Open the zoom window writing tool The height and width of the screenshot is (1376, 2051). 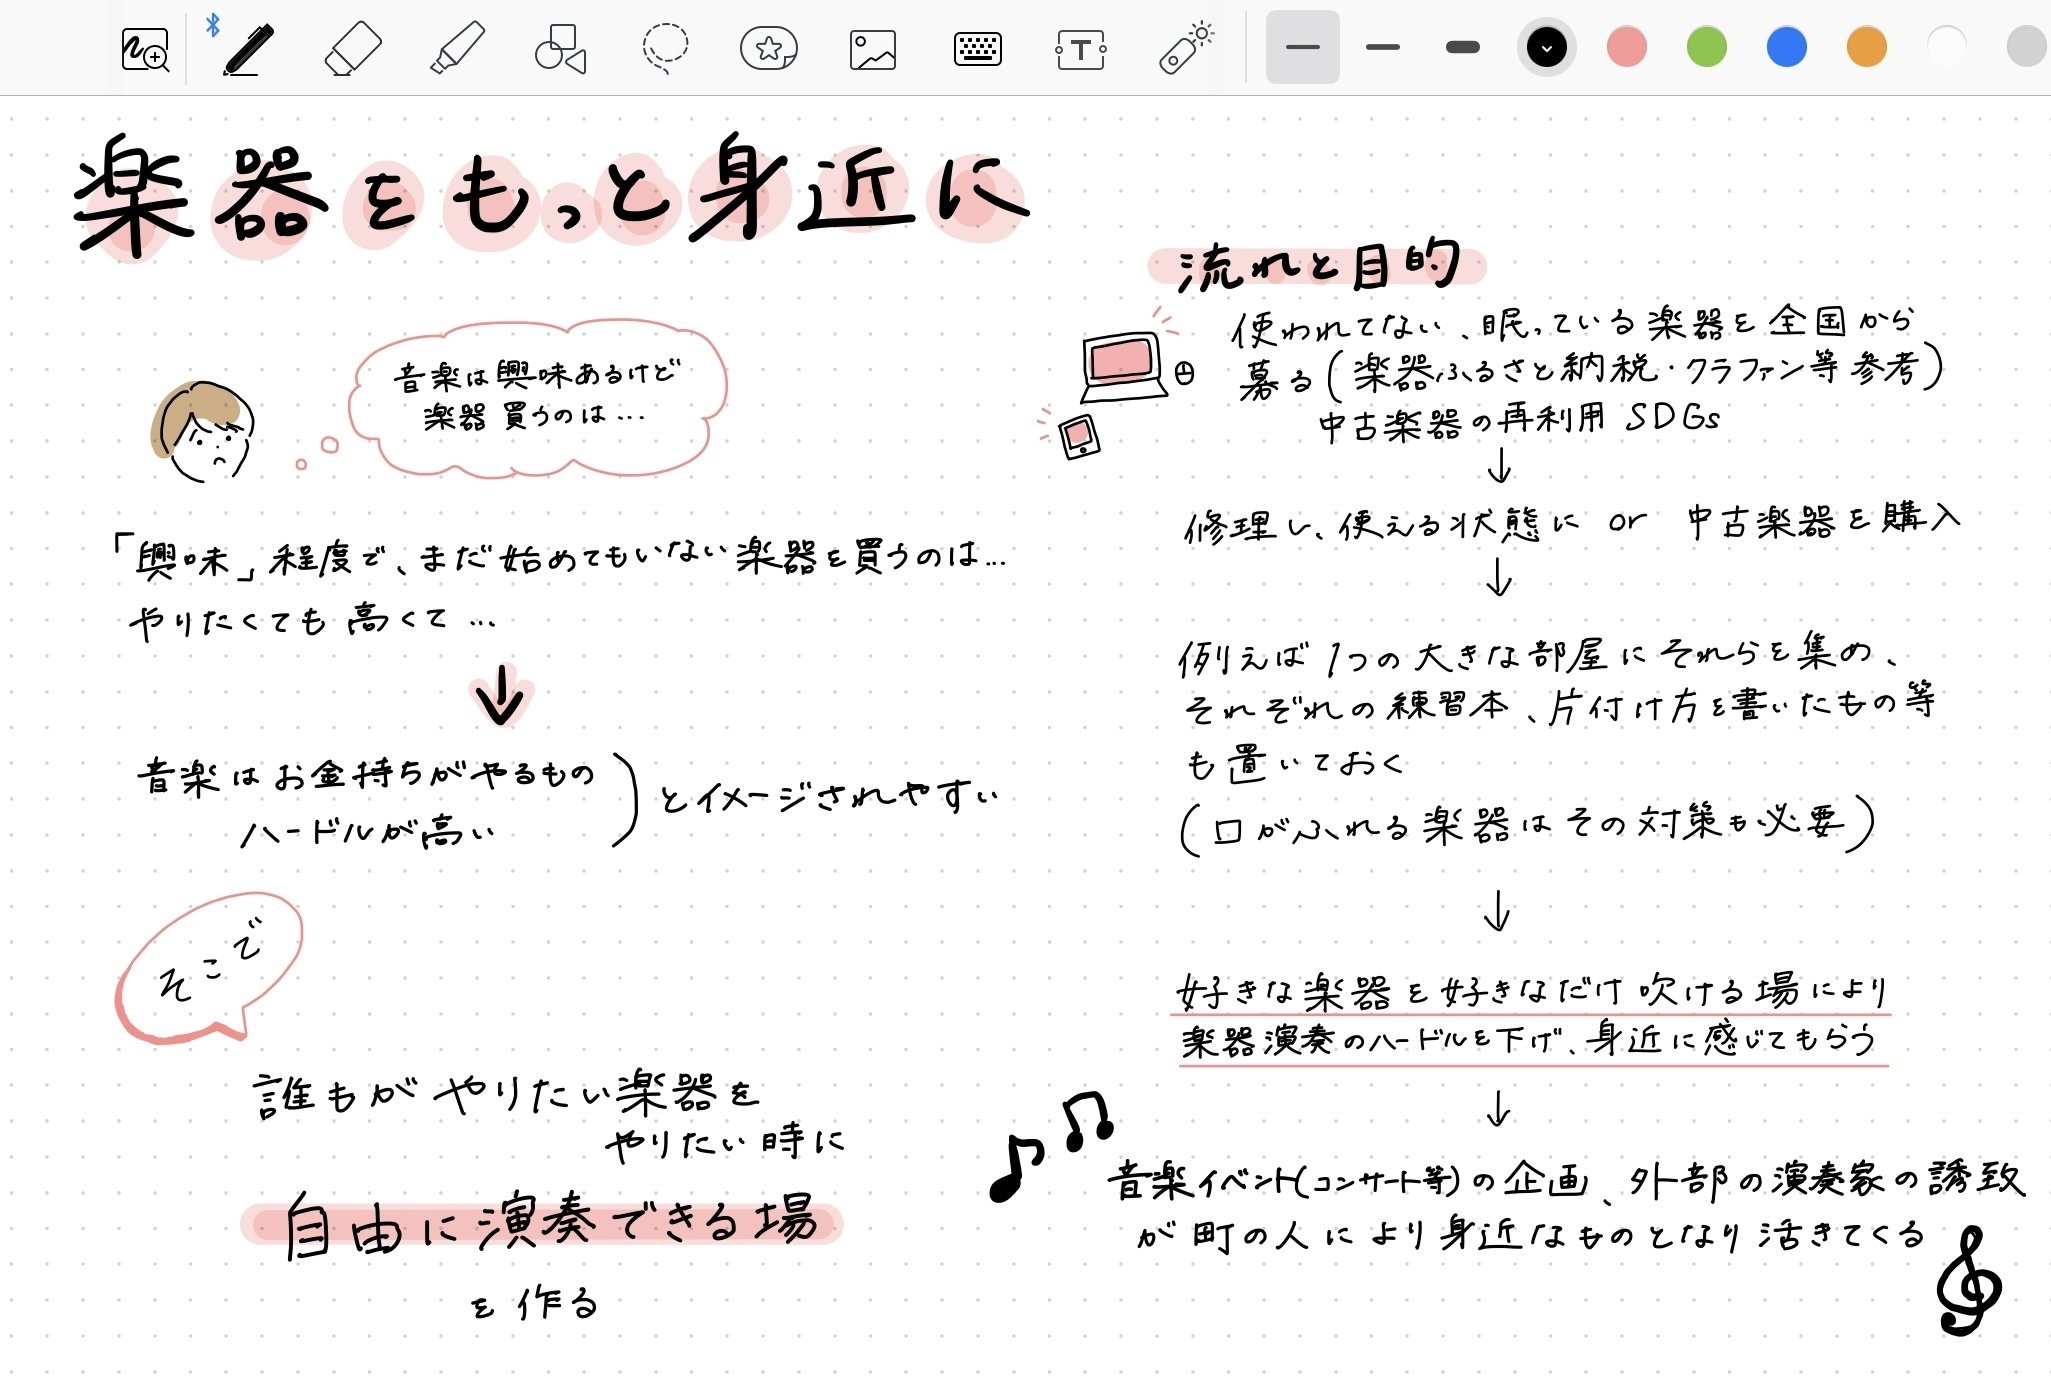tap(145, 48)
